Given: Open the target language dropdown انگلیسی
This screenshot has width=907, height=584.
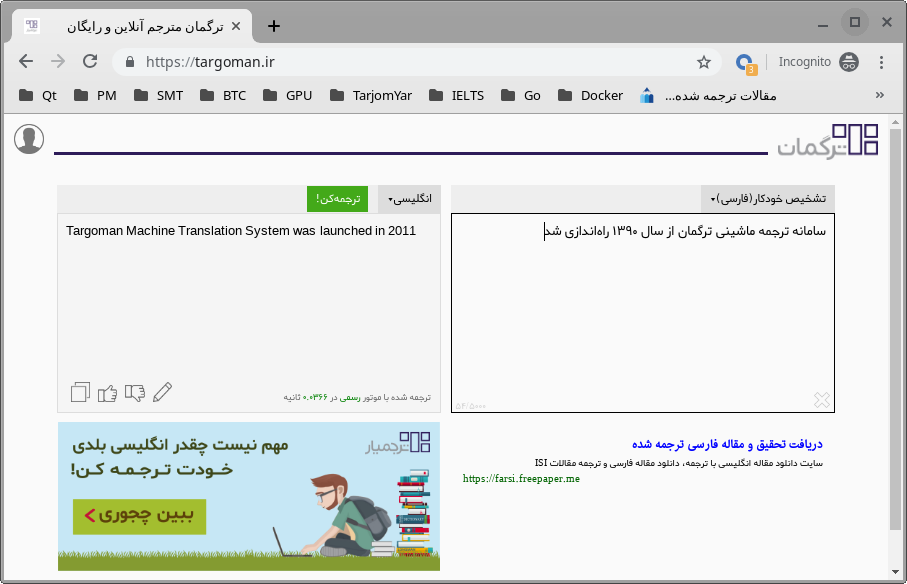Looking at the screenshot, I should (x=409, y=199).
